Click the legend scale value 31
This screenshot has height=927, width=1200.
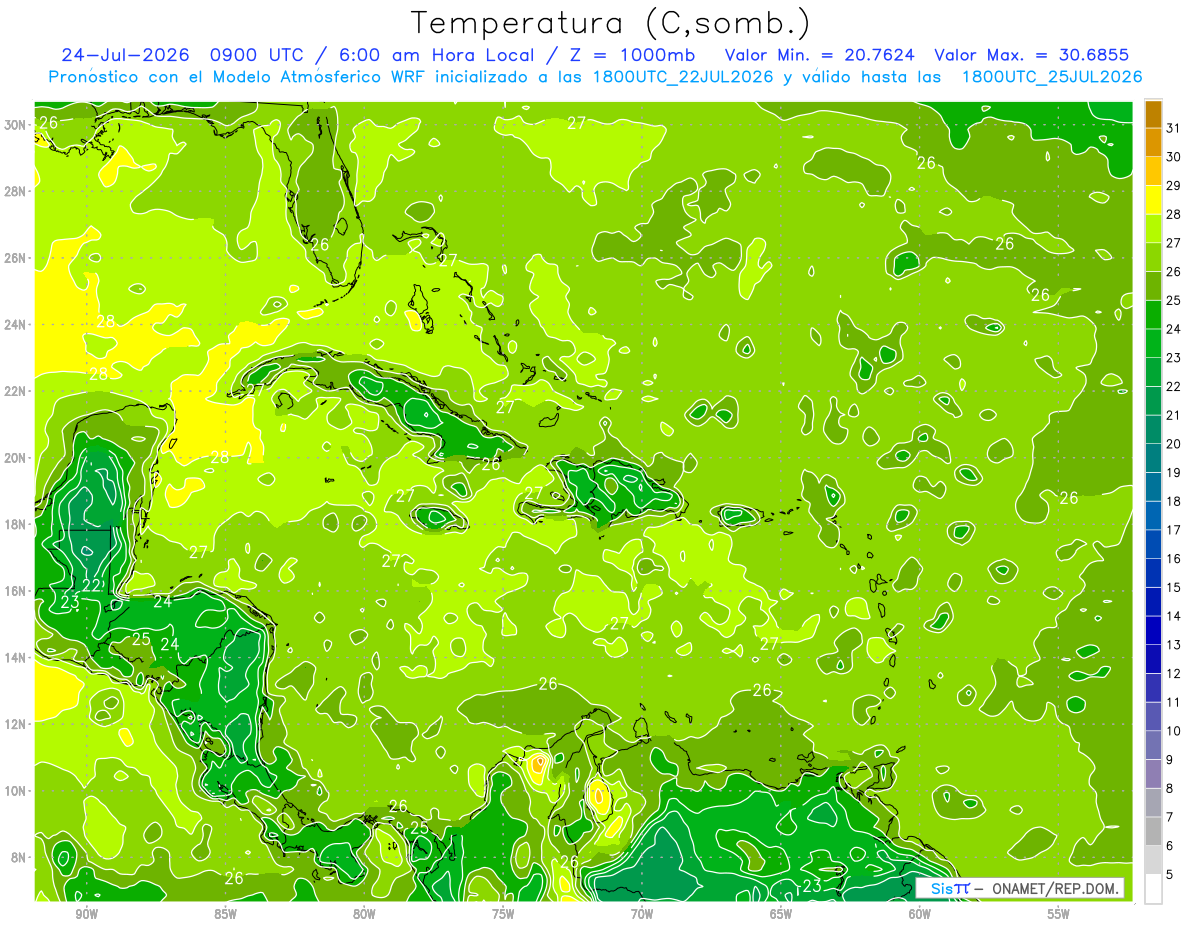(1174, 128)
